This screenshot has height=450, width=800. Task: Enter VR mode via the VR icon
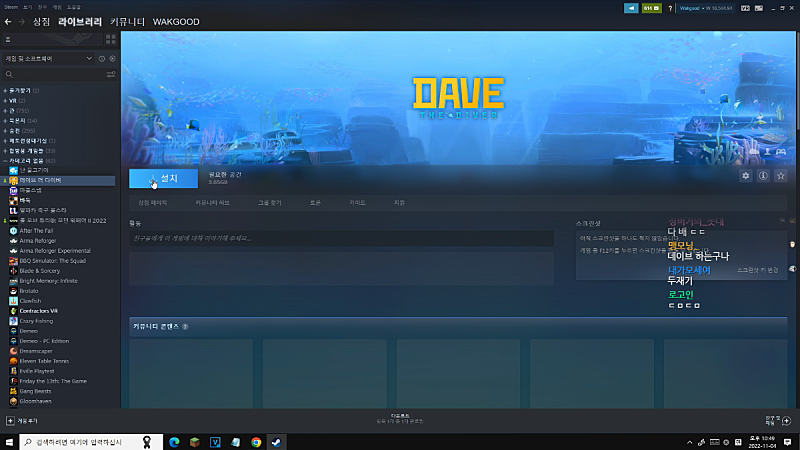click(x=745, y=8)
